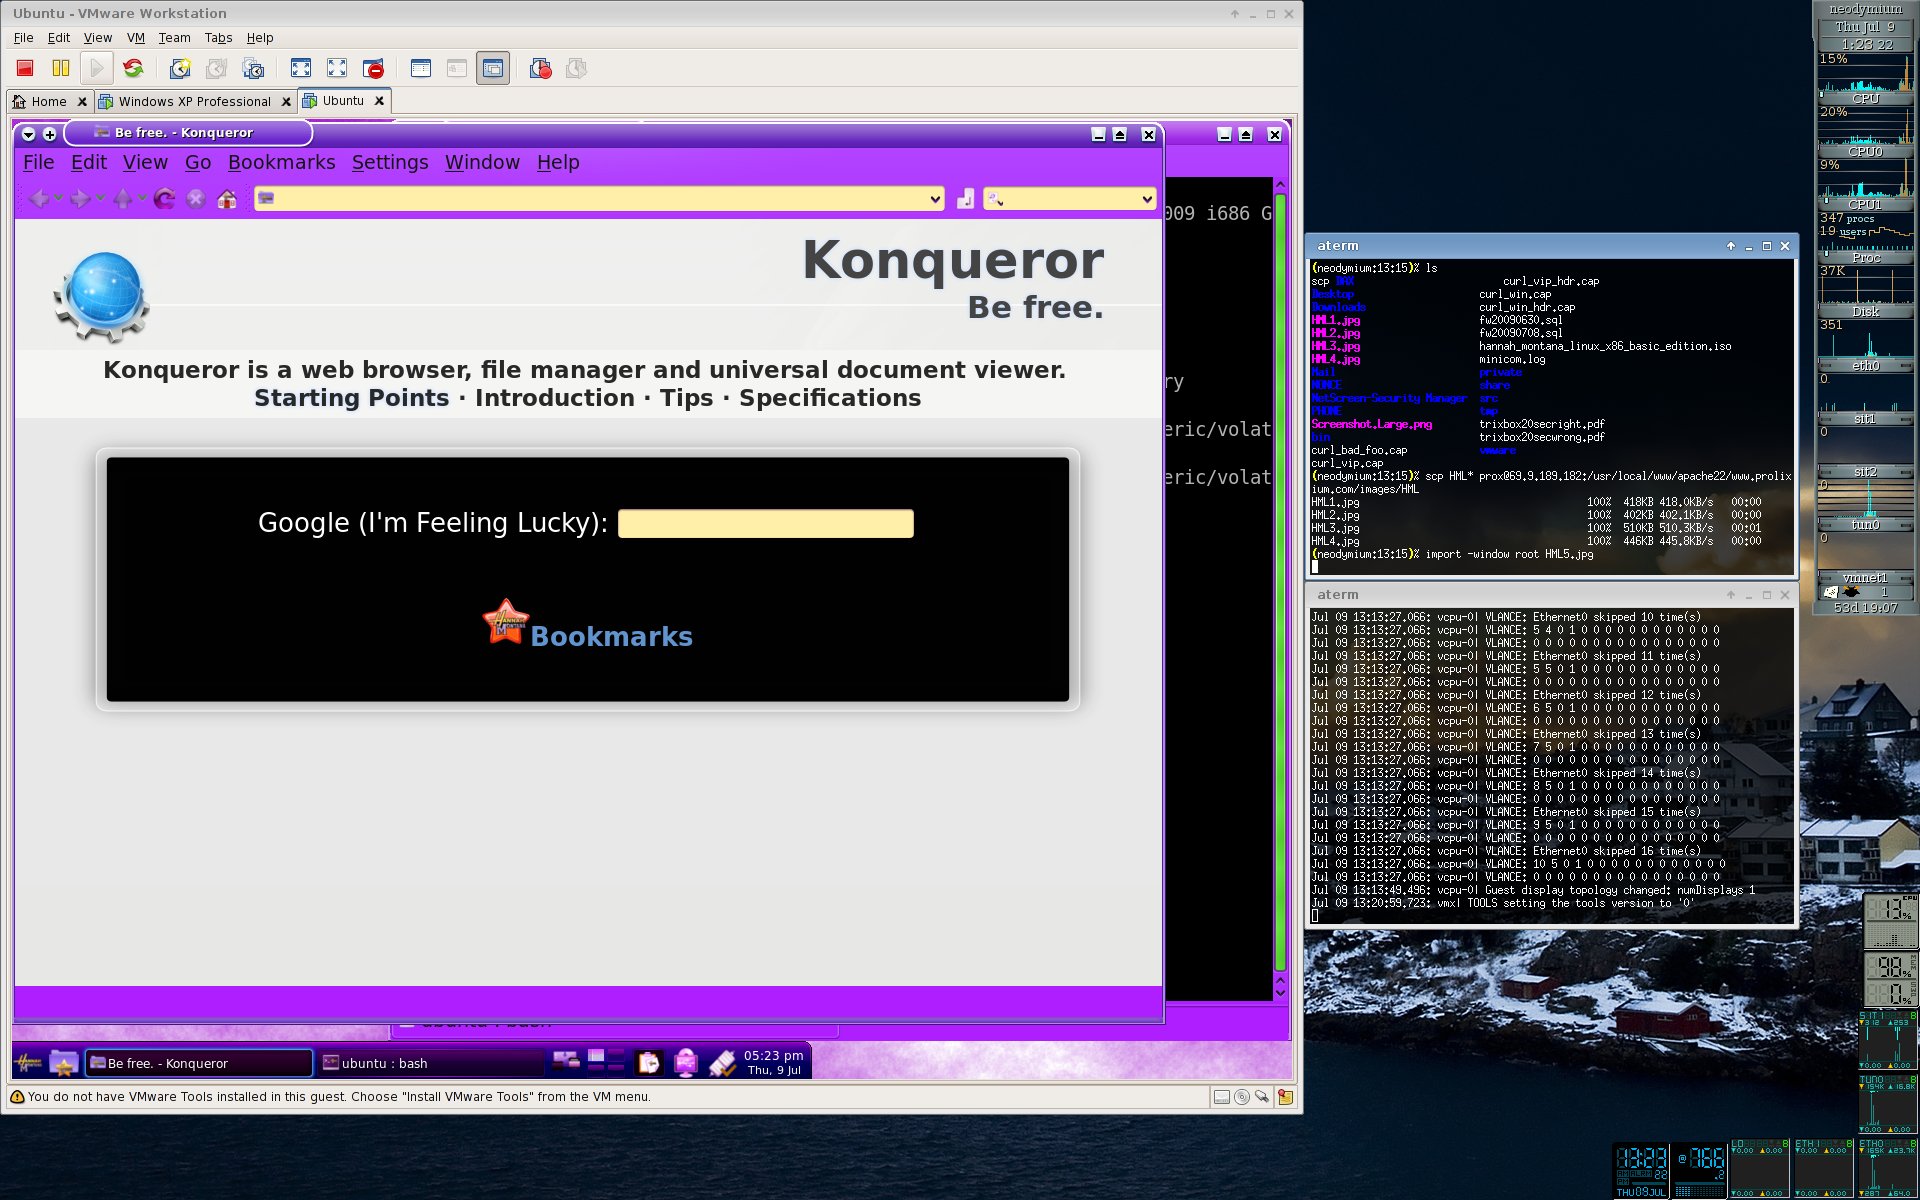Viewport: 1920px width, 1200px height.
Task: Go to Konqueror's Home location
Action: pos(227,199)
